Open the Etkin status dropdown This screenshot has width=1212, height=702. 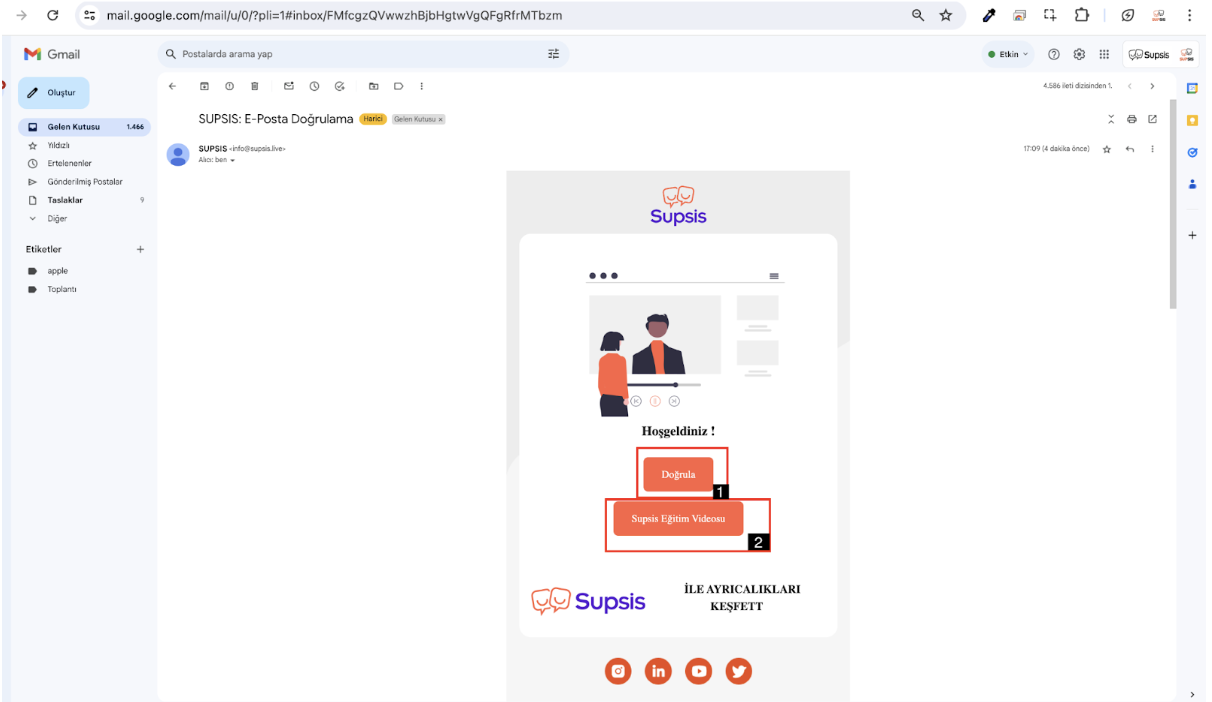pos(1008,54)
